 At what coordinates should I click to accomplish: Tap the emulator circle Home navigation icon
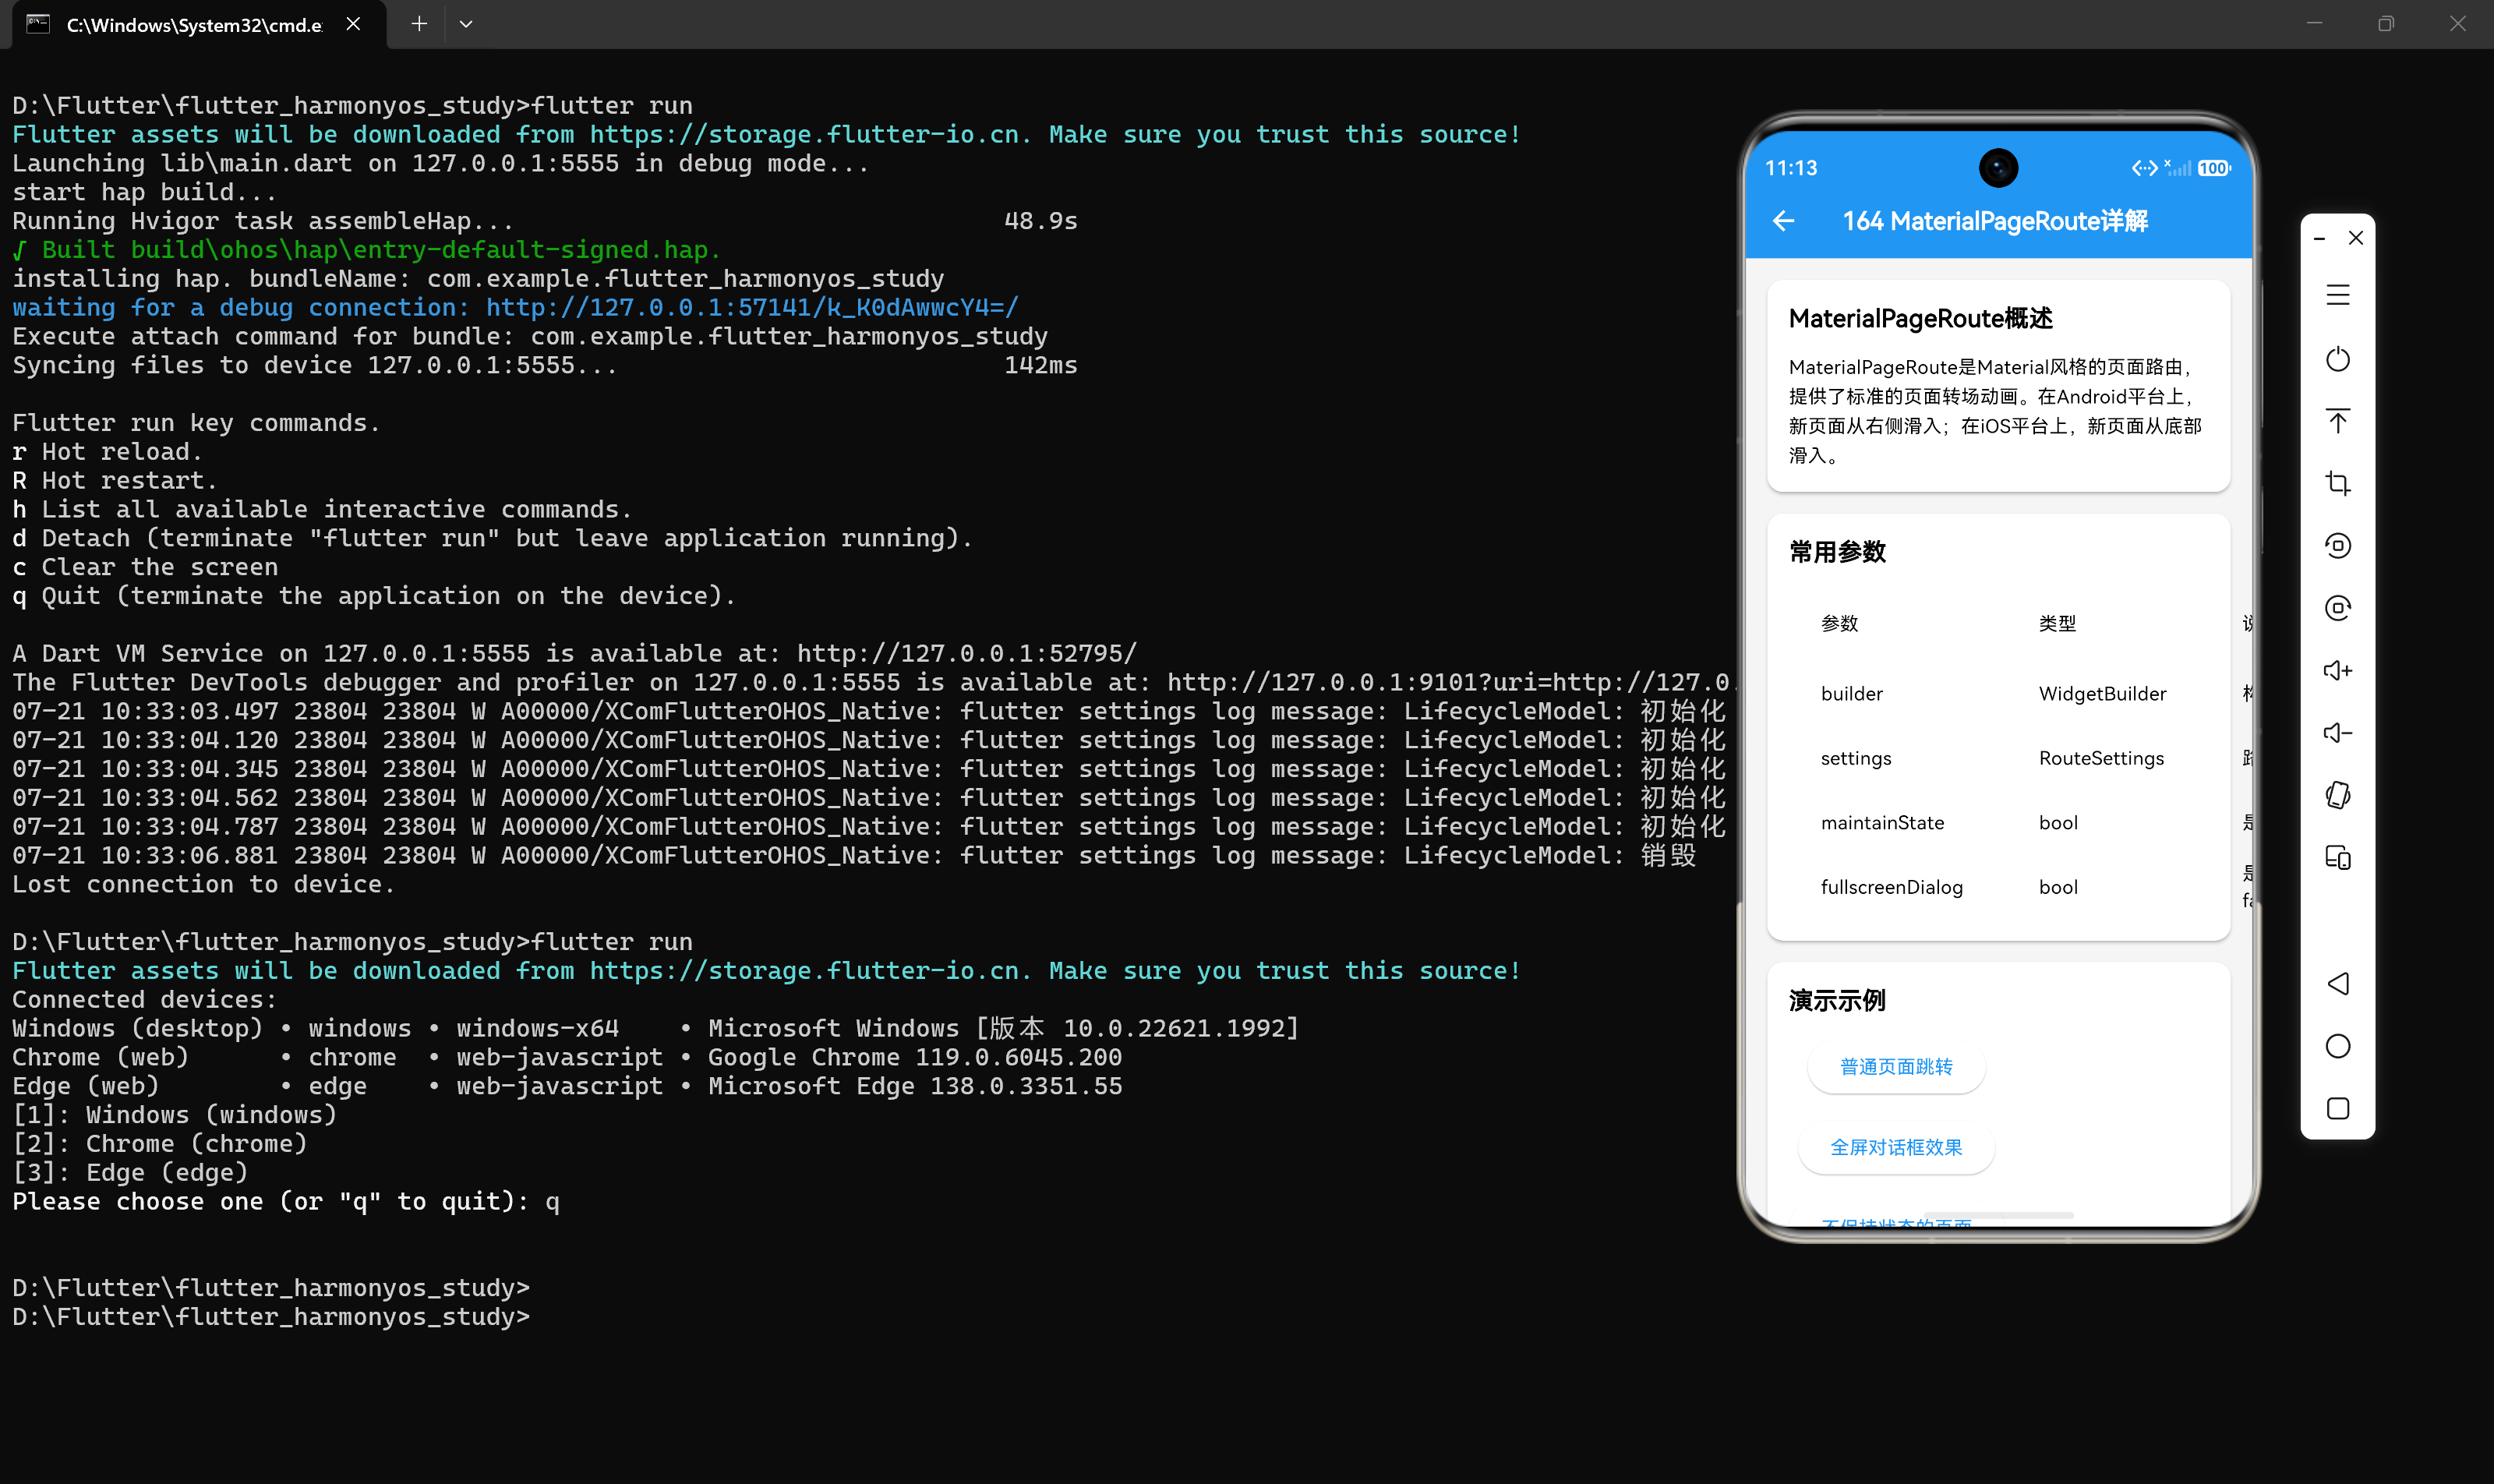2337,1046
